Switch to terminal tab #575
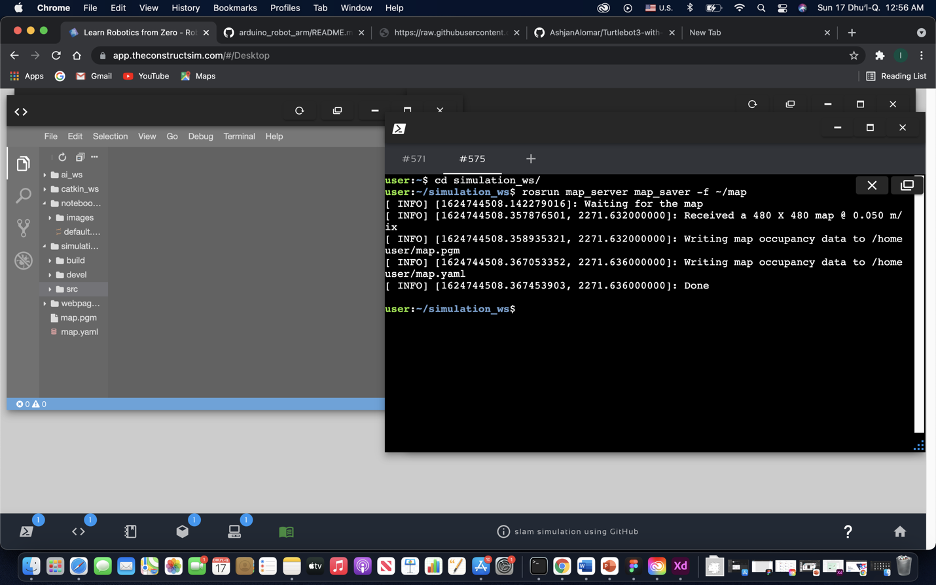 (x=472, y=158)
